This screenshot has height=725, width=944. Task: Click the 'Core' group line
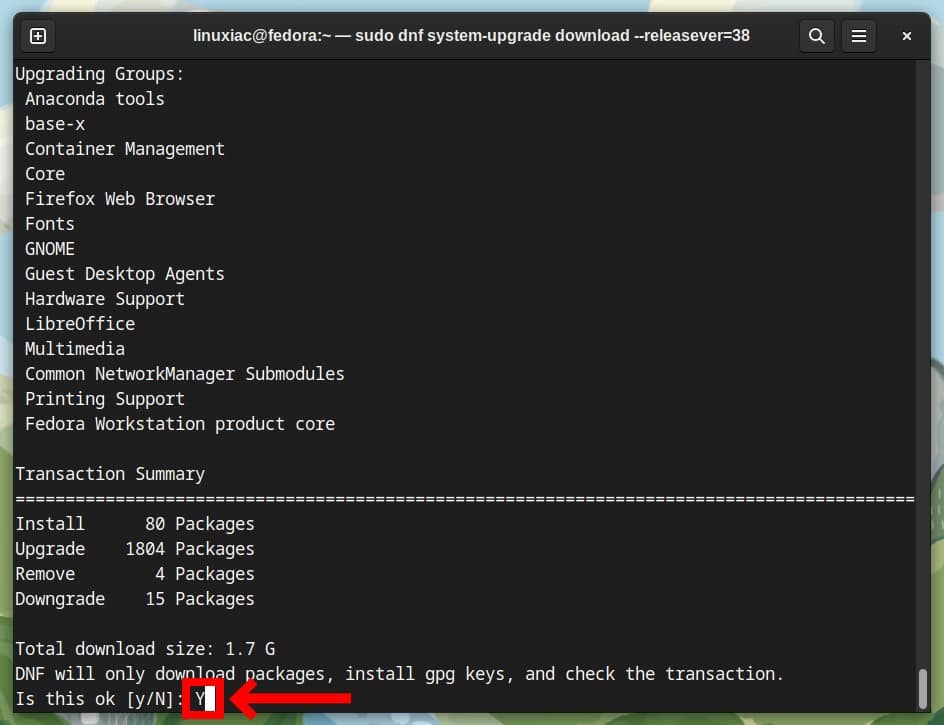click(45, 174)
